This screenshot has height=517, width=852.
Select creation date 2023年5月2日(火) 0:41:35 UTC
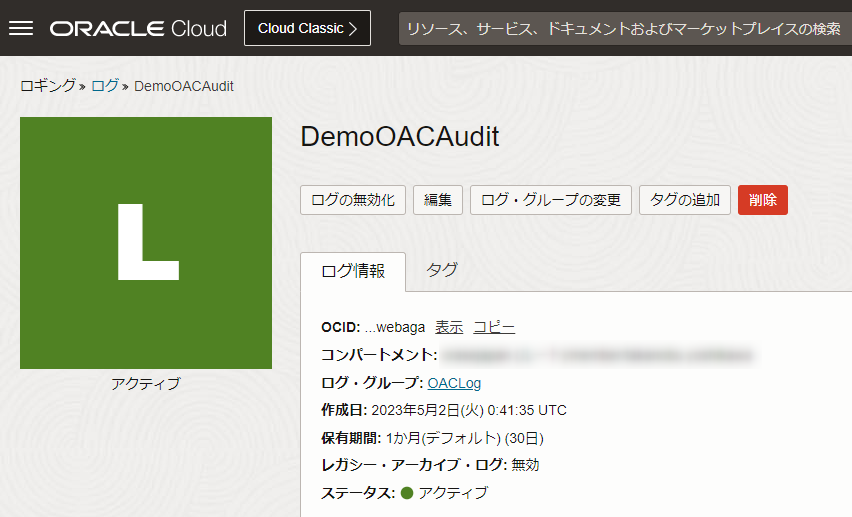469,410
